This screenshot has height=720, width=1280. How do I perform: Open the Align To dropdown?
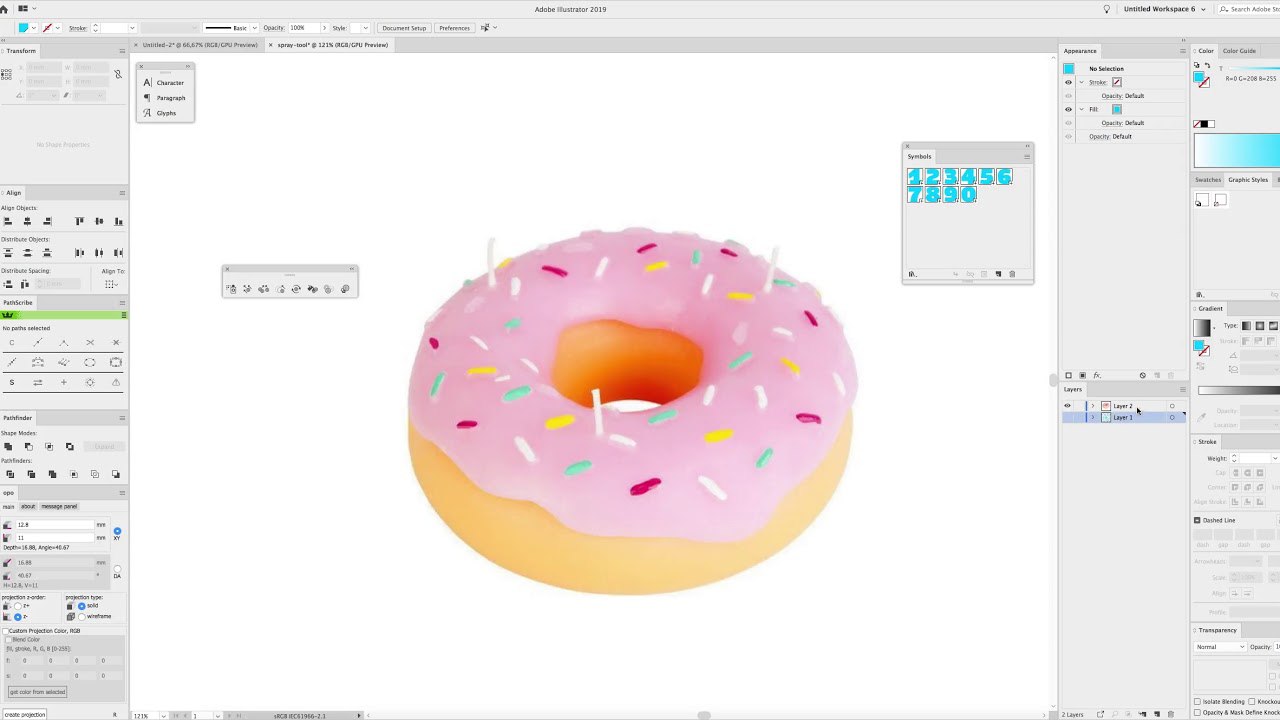pyautogui.click(x=113, y=284)
